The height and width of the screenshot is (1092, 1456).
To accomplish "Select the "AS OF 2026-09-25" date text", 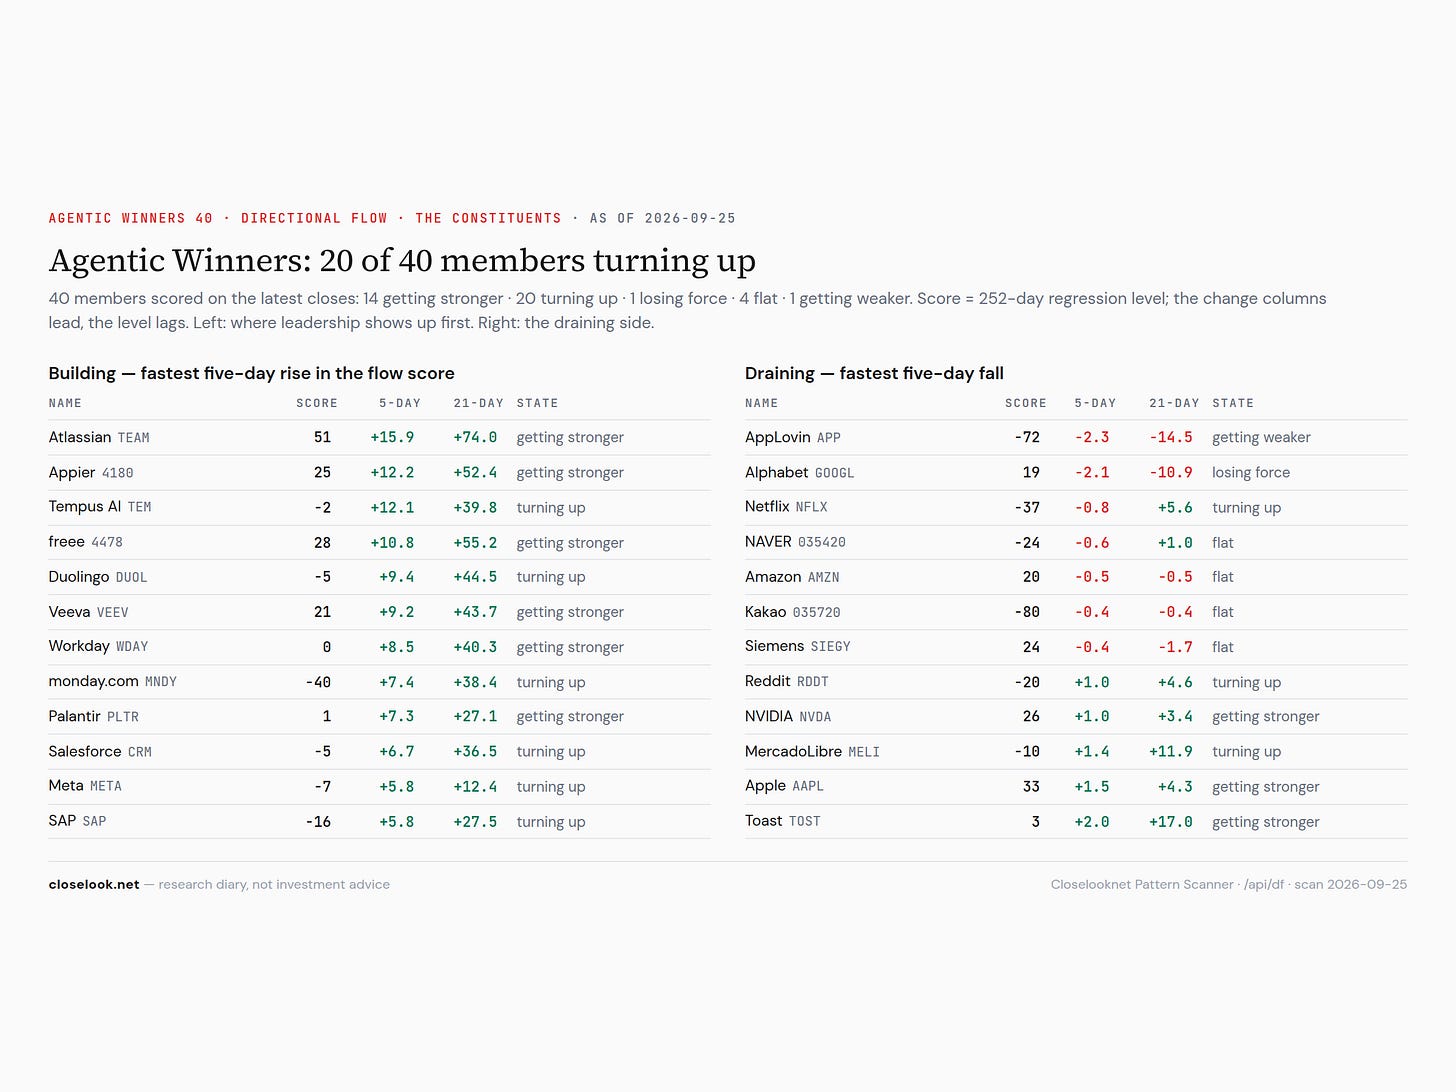I will (663, 218).
